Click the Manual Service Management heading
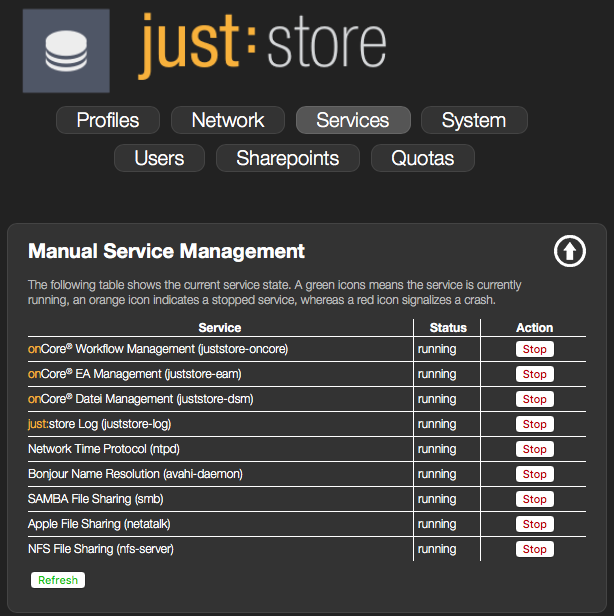 (x=166, y=251)
